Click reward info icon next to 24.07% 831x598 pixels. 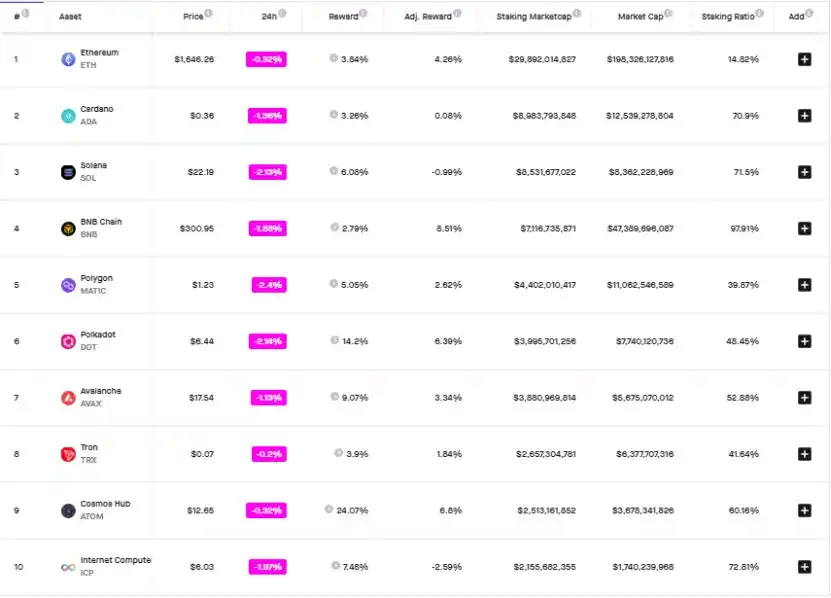(x=329, y=509)
